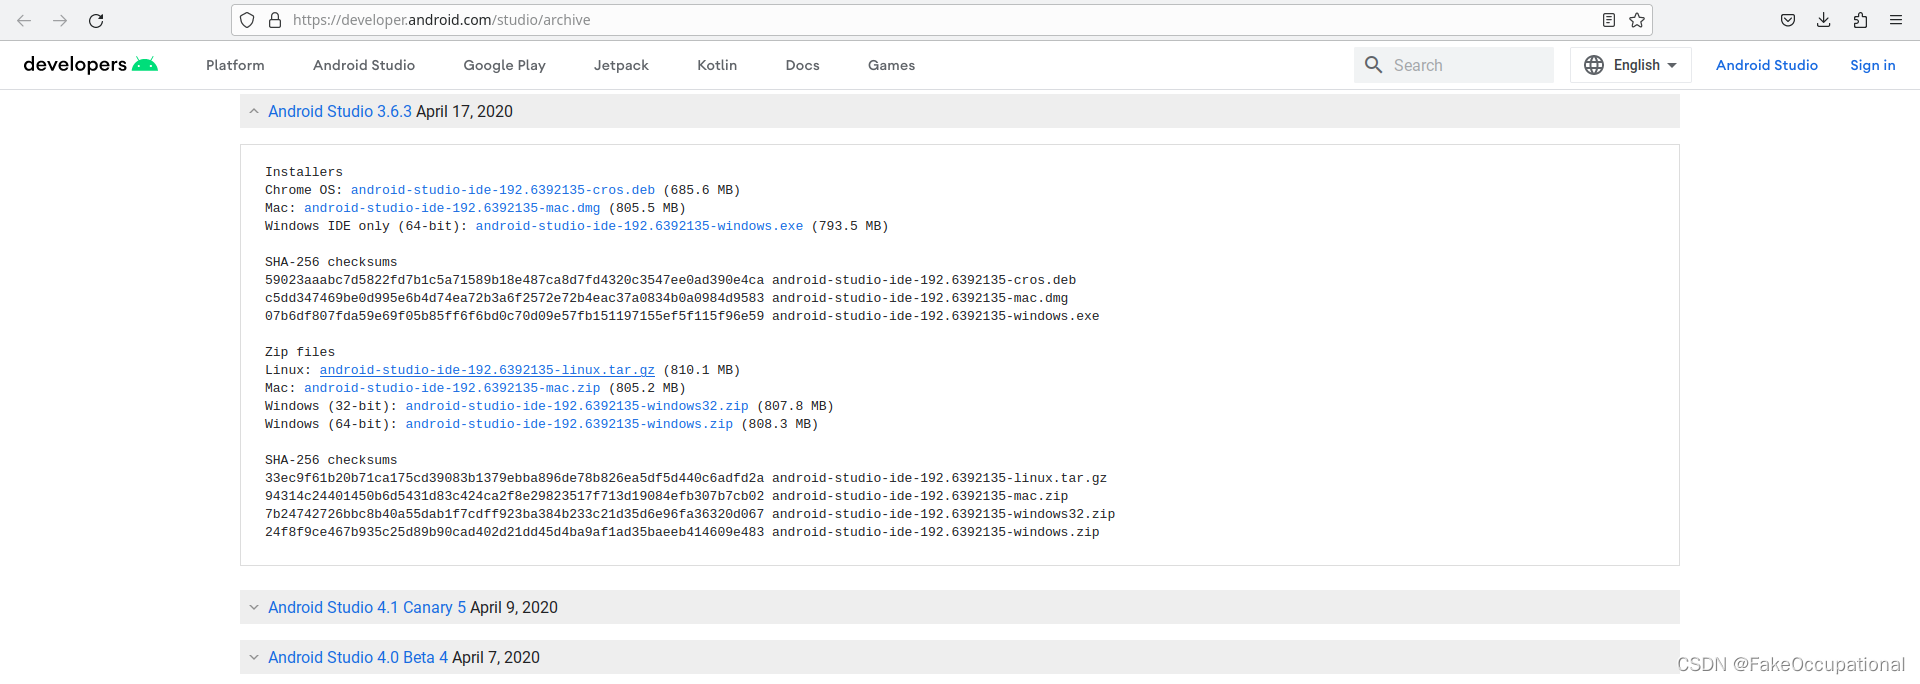
Task: Expand Android Studio 4.1 Canary 5 section
Action: [x=254, y=608]
